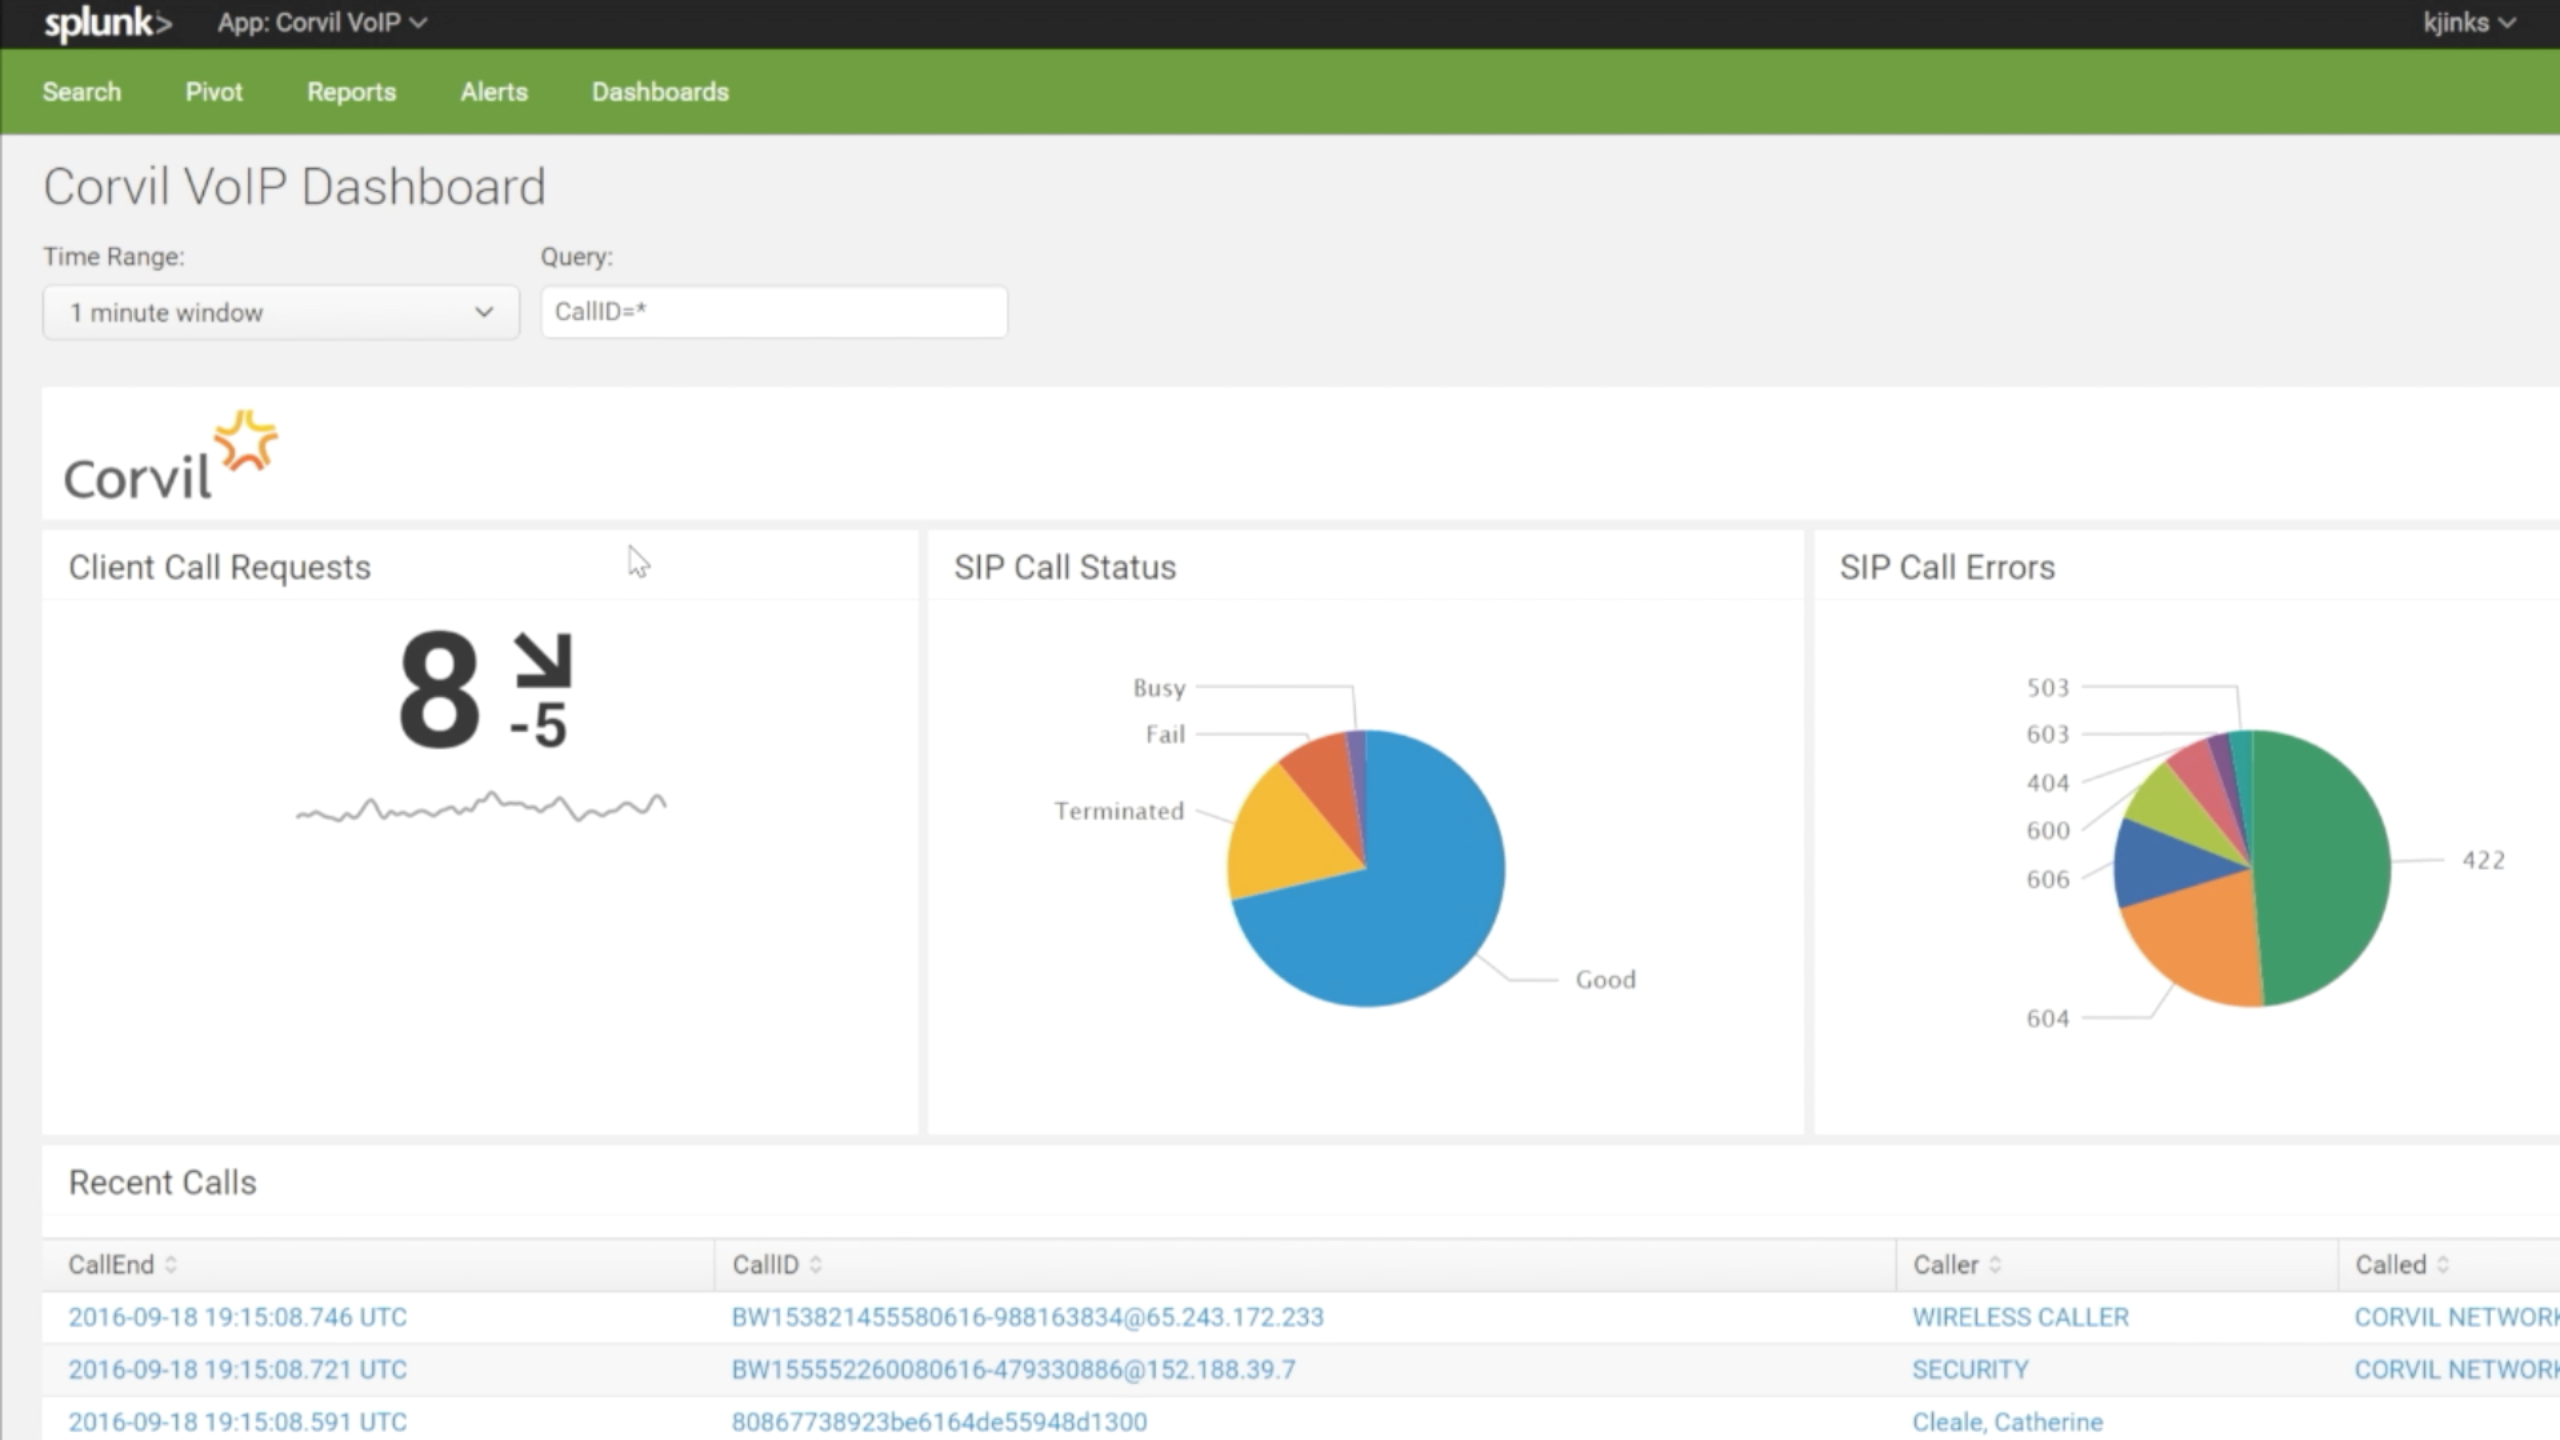Click the 404 error label

[2047, 783]
